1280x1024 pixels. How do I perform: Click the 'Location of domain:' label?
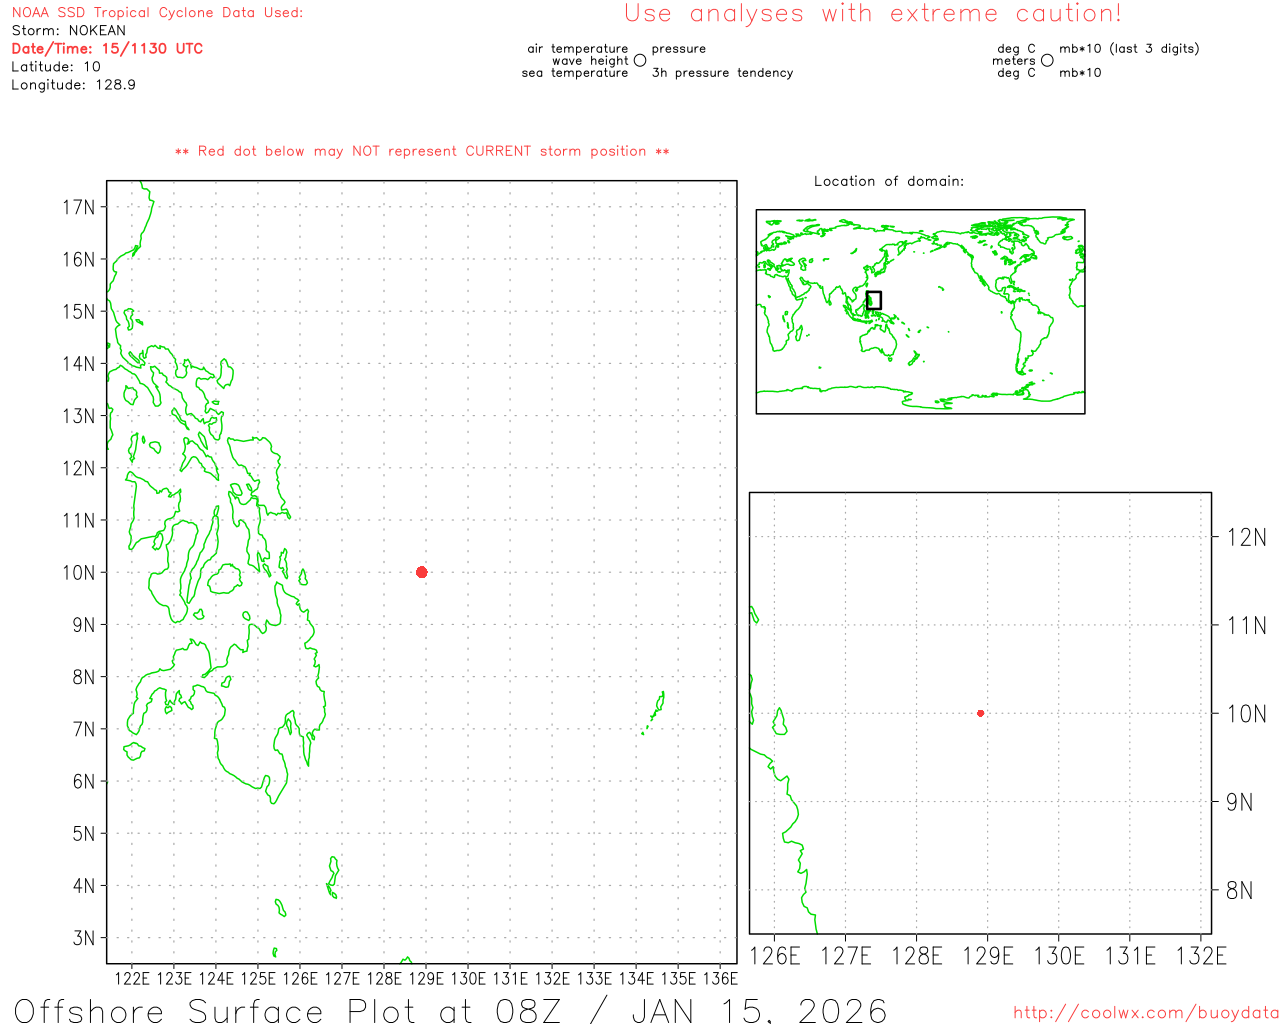pyautogui.click(x=888, y=182)
